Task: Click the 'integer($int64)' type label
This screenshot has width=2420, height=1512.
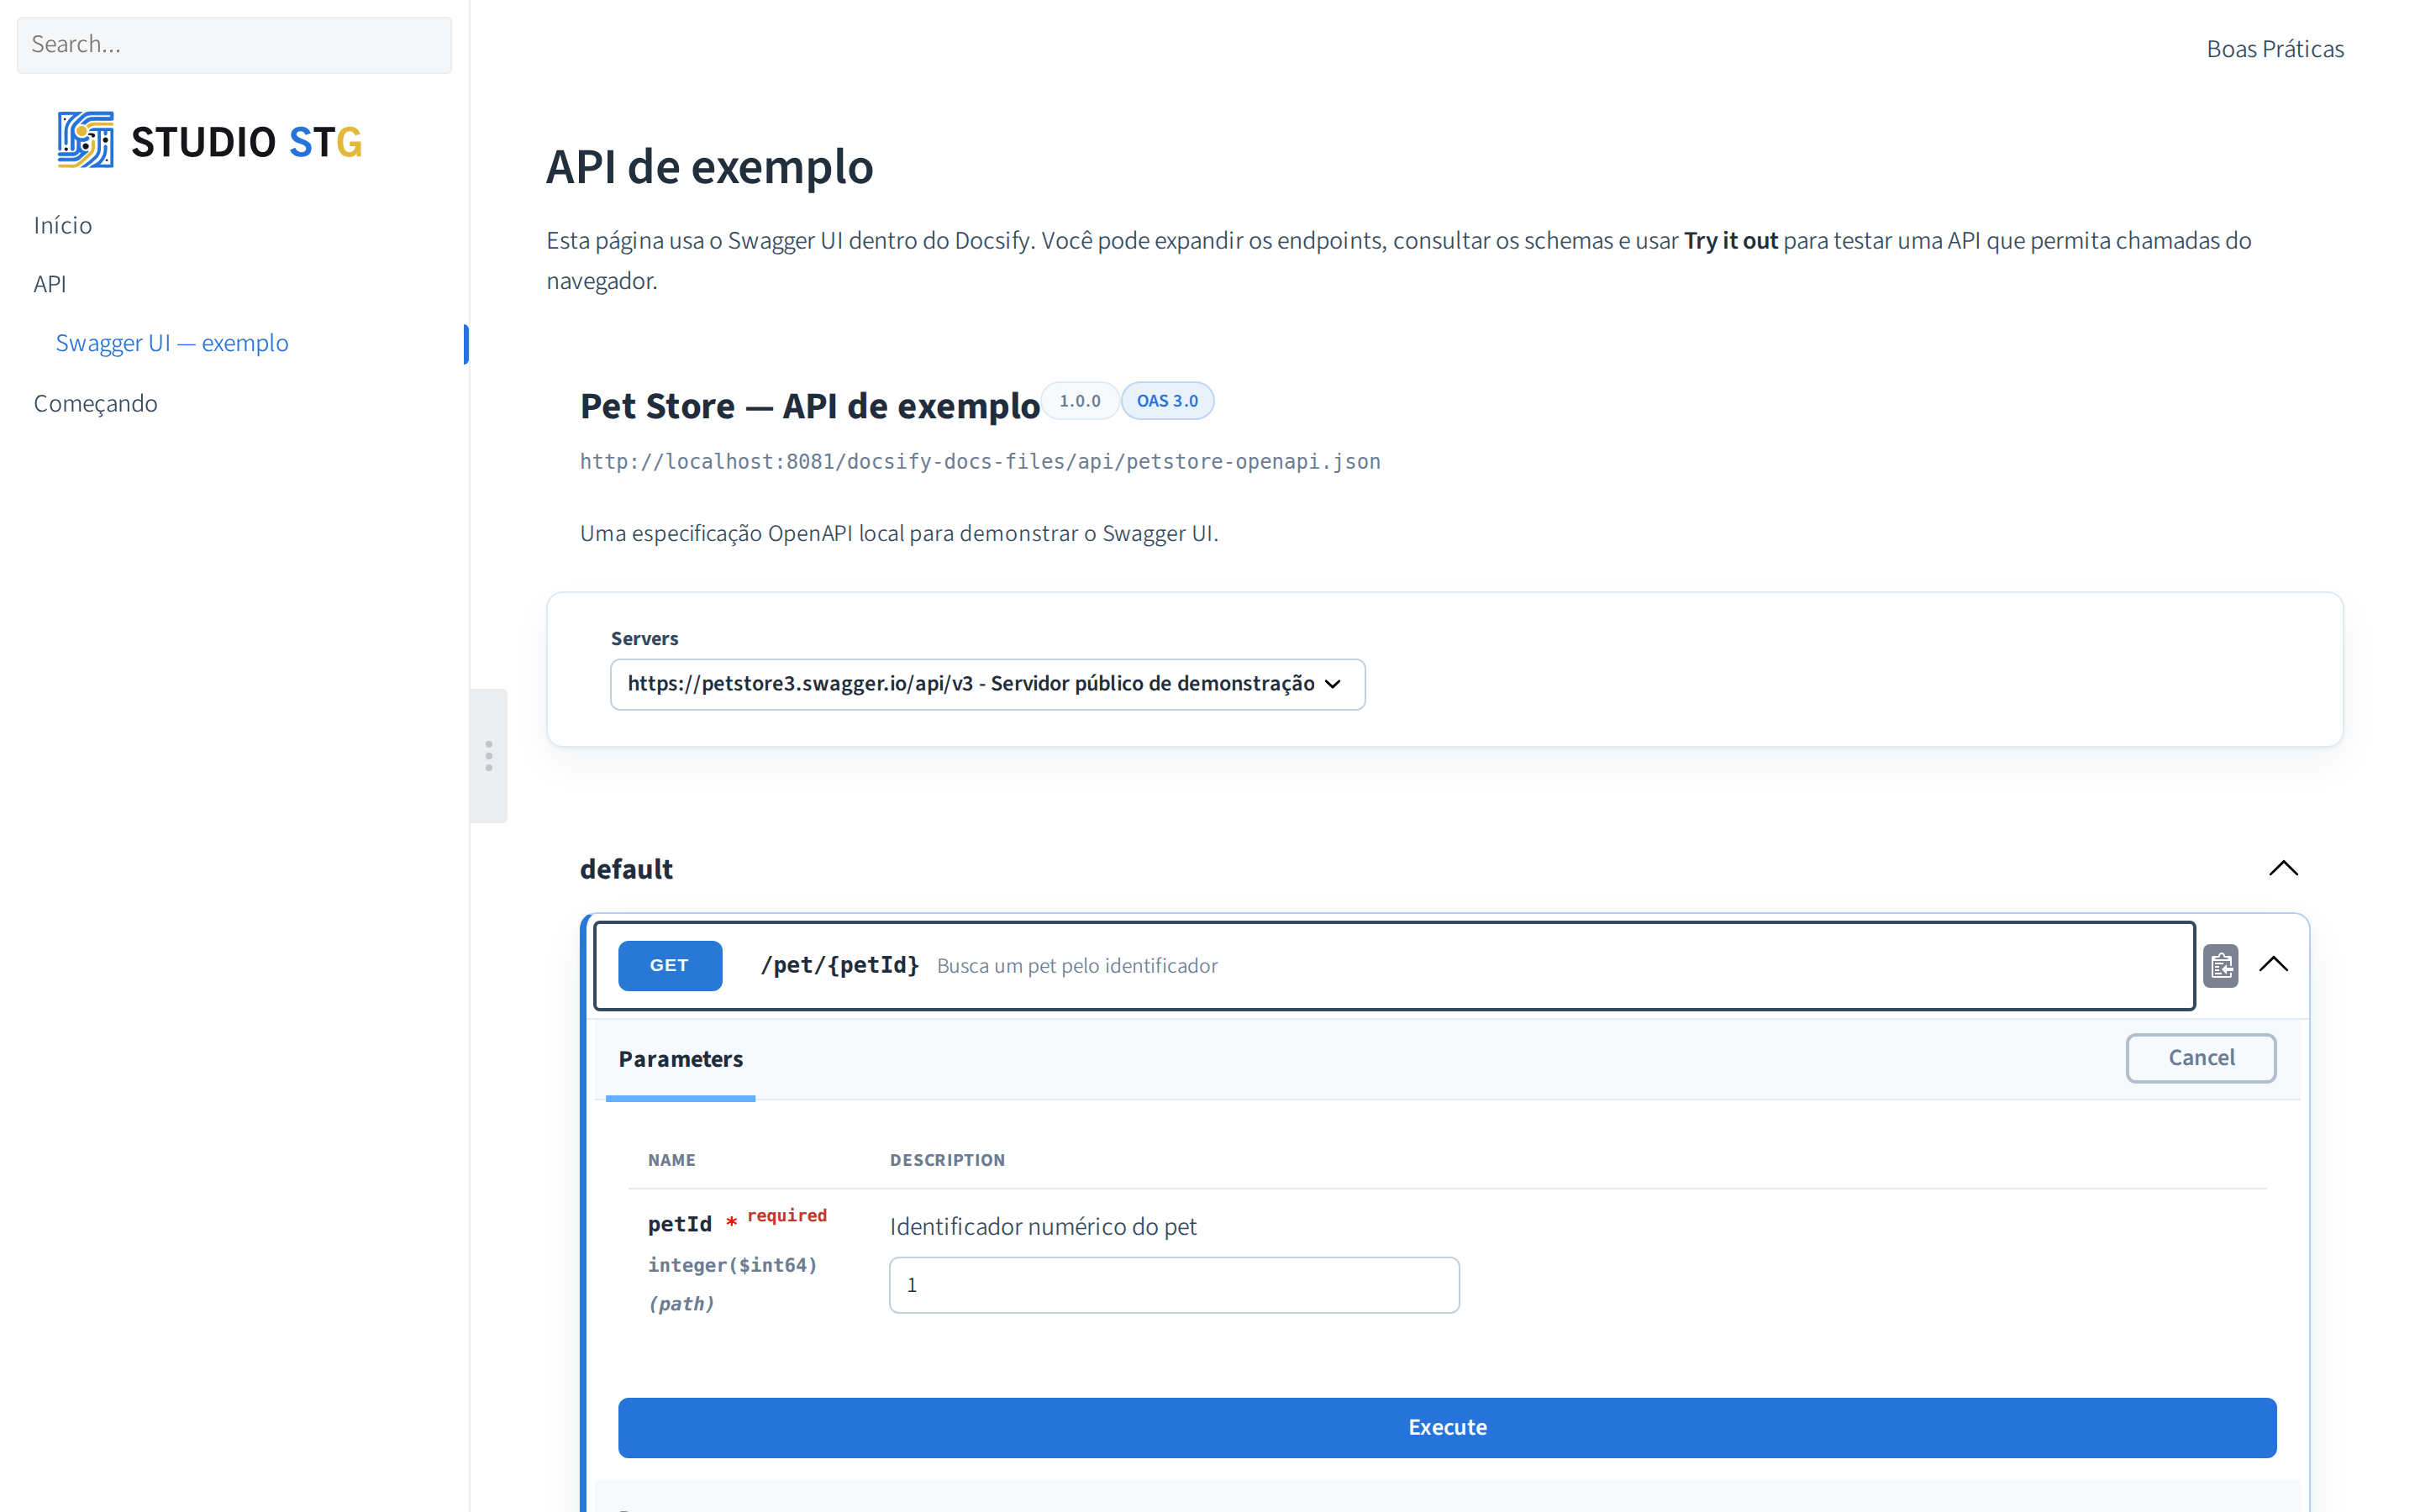Action: point(733,1265)
